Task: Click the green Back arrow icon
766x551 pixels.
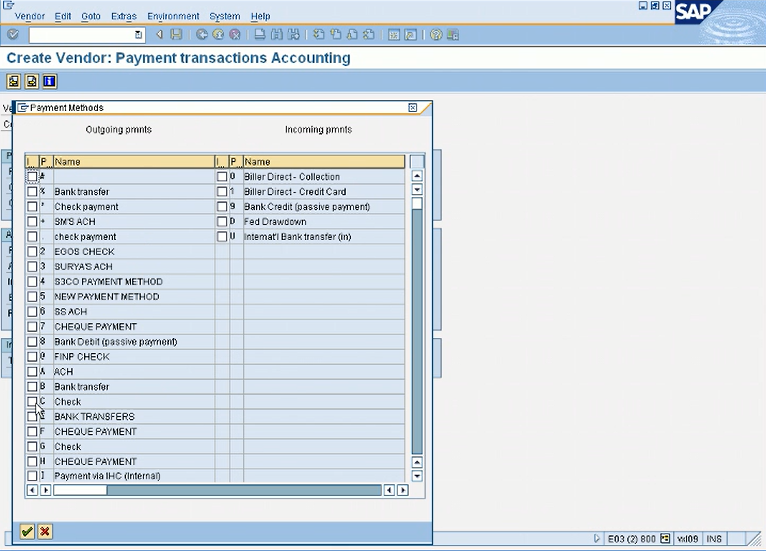Action: [202, 35]
